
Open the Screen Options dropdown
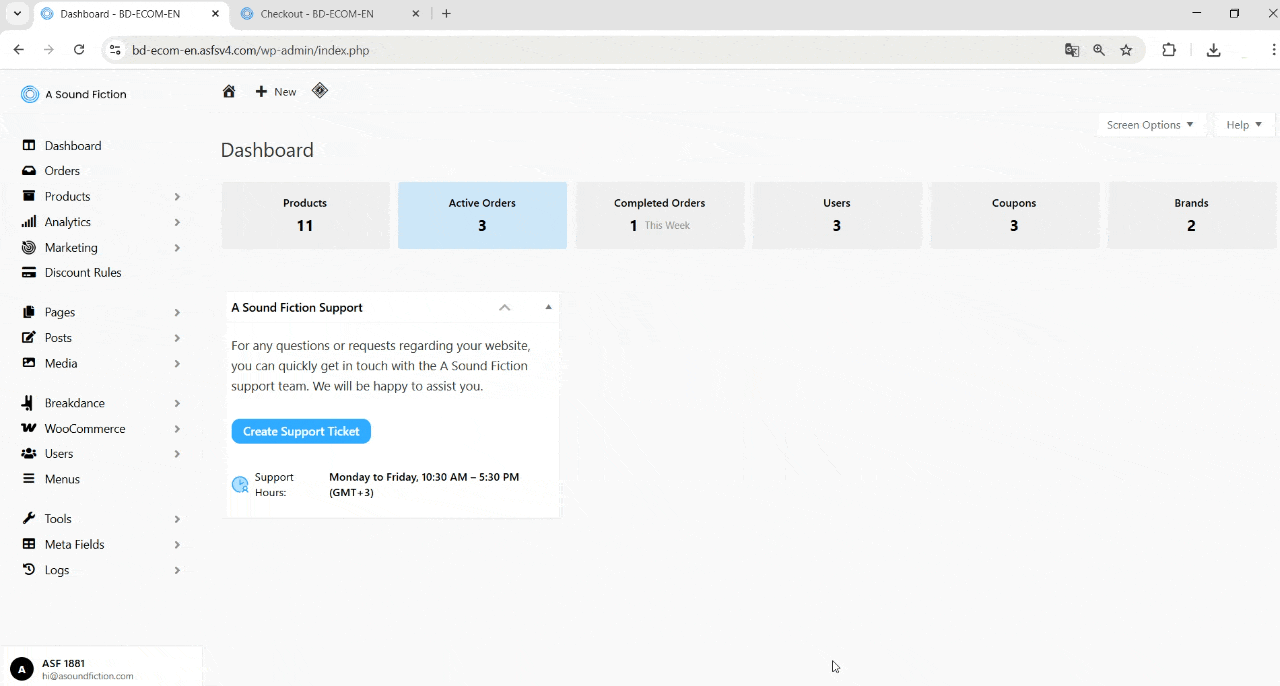tap(1150, 124)
